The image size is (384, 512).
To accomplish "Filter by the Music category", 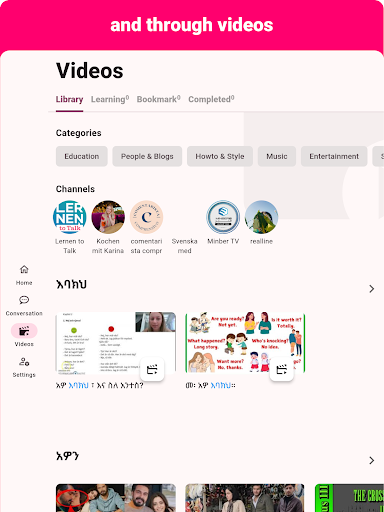I will (x=277, y=156).
